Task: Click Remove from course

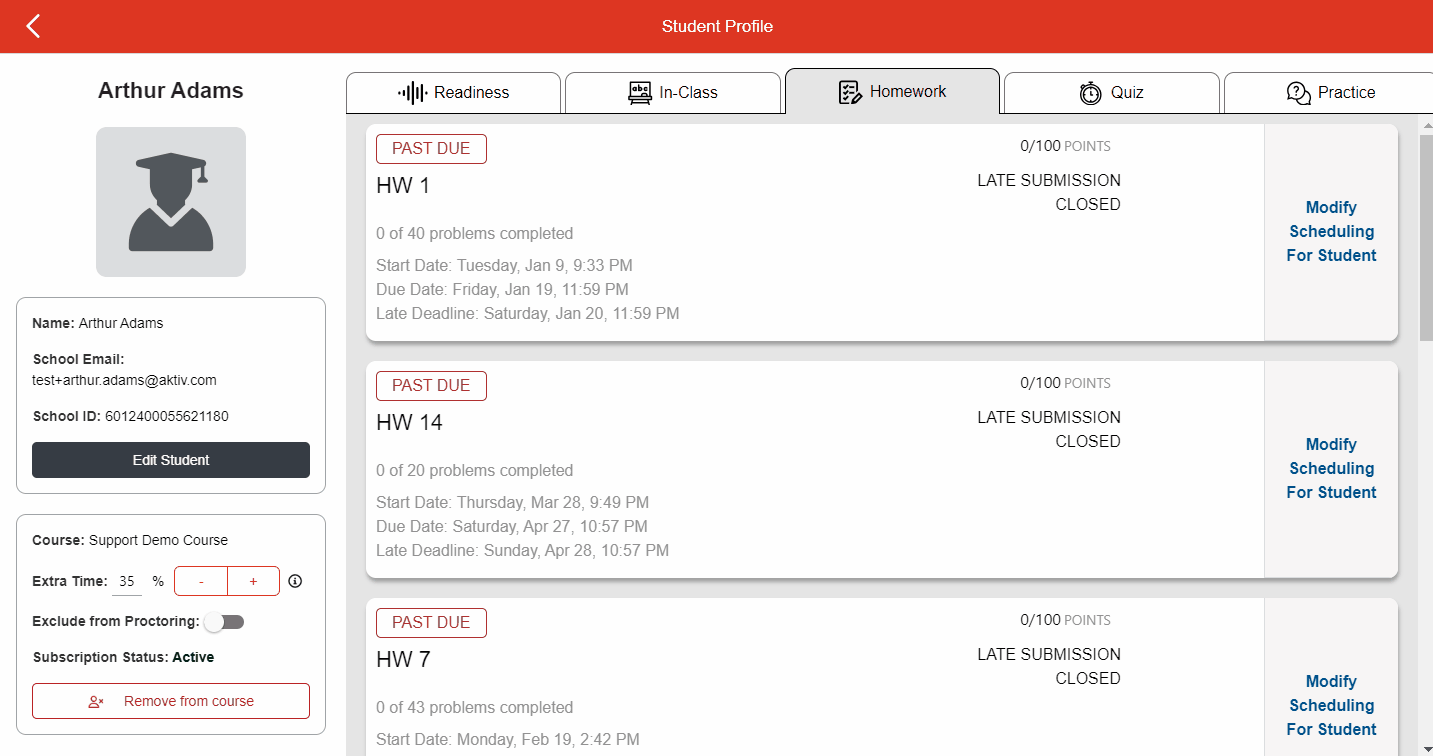Action: click(x=170, y=701)
